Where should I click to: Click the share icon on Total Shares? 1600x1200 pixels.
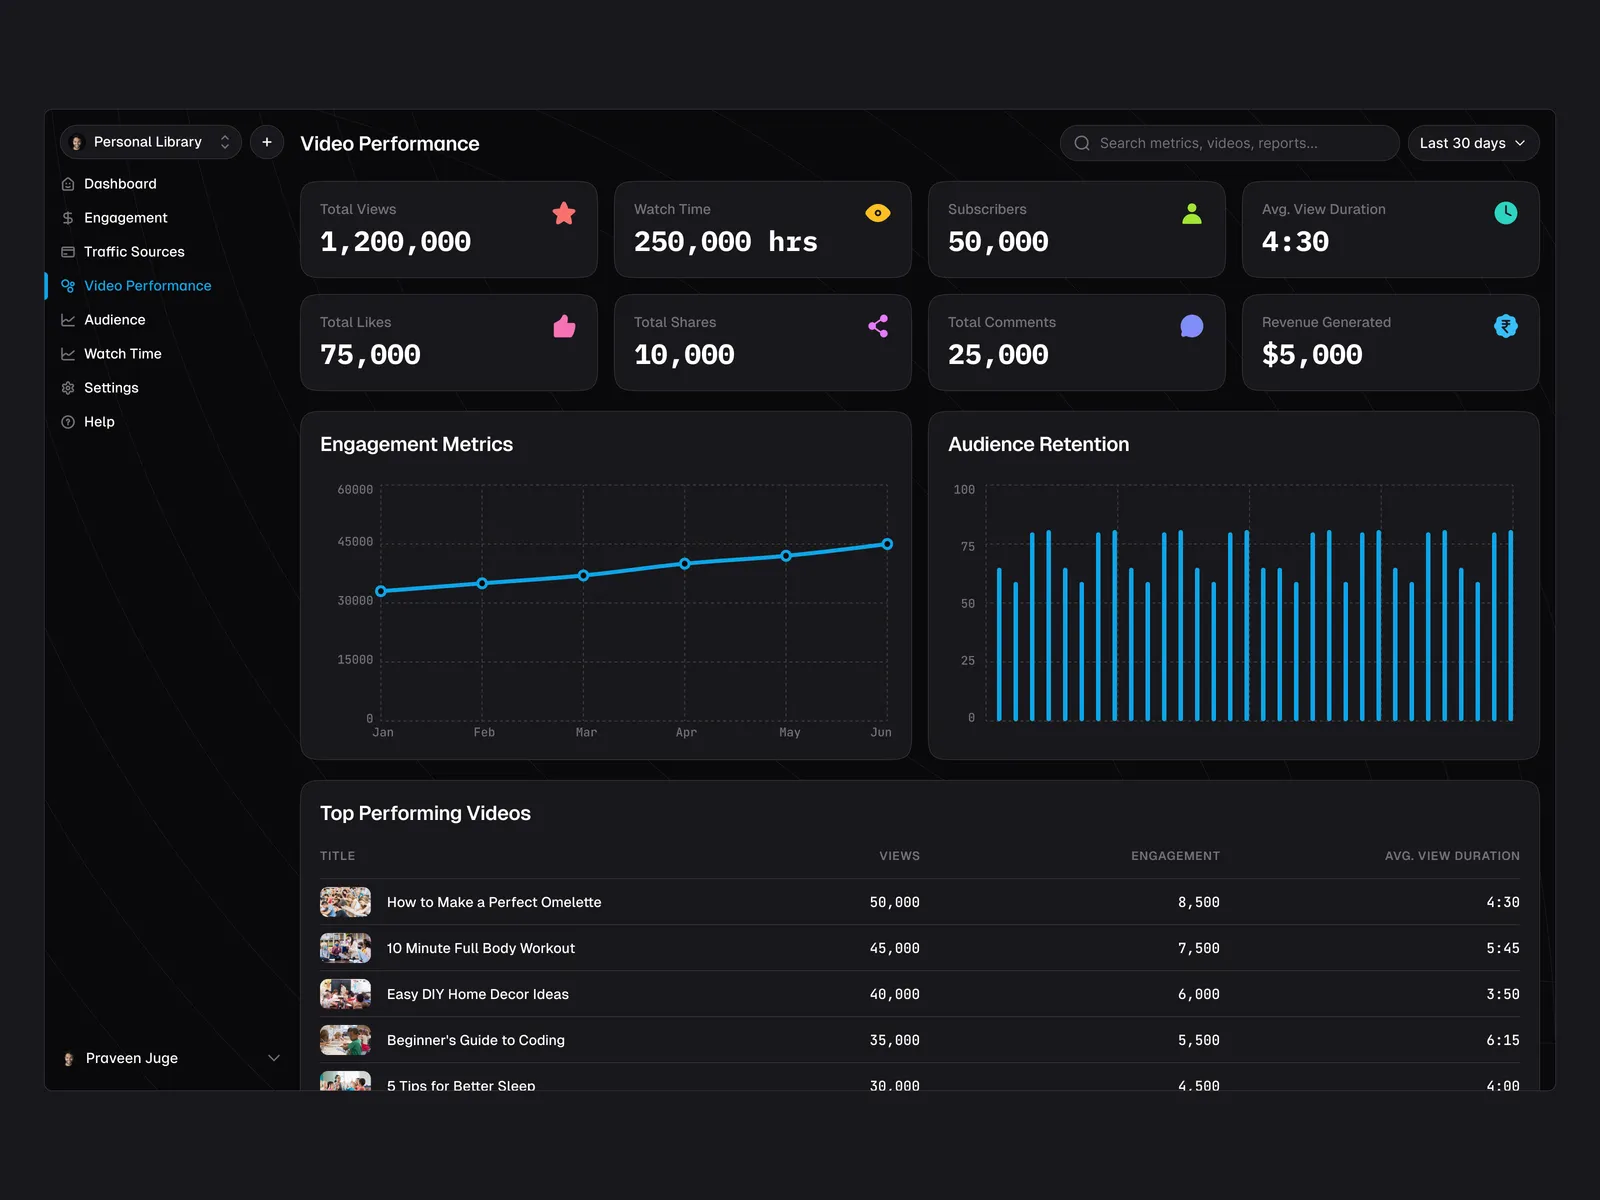click(877, 326)
